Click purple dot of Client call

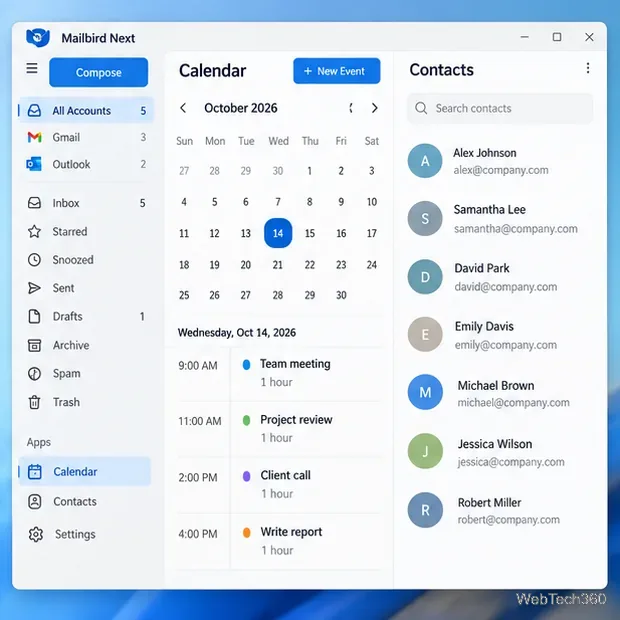(246, 476)
